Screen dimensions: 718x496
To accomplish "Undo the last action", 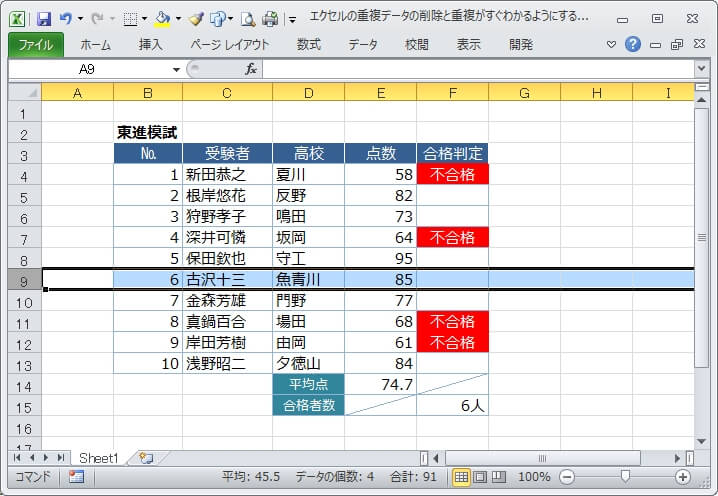I will 66,18.
